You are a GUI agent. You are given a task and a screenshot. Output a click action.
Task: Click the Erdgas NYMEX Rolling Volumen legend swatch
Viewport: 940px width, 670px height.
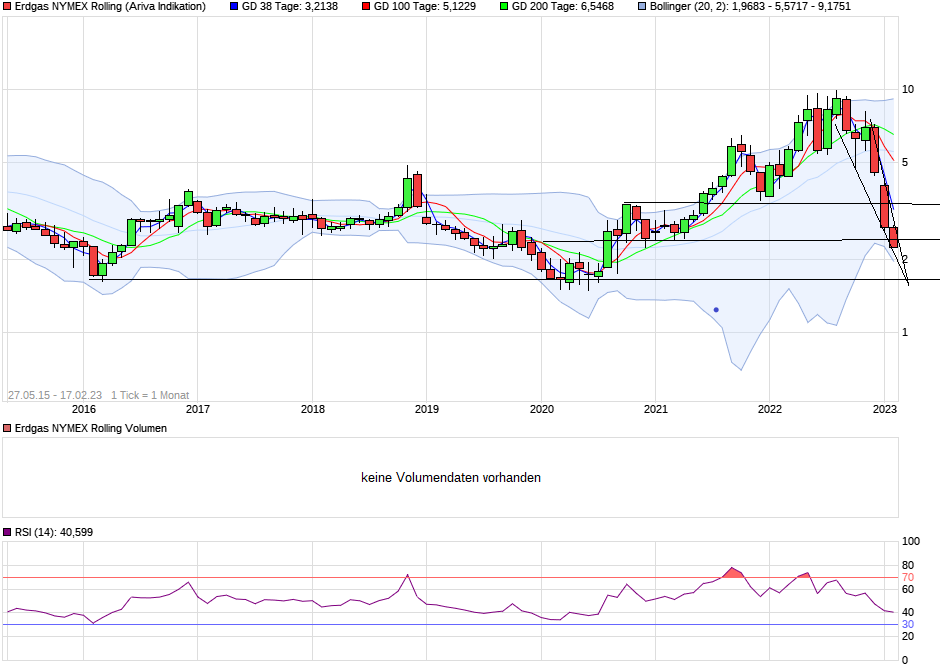point(7,428)
